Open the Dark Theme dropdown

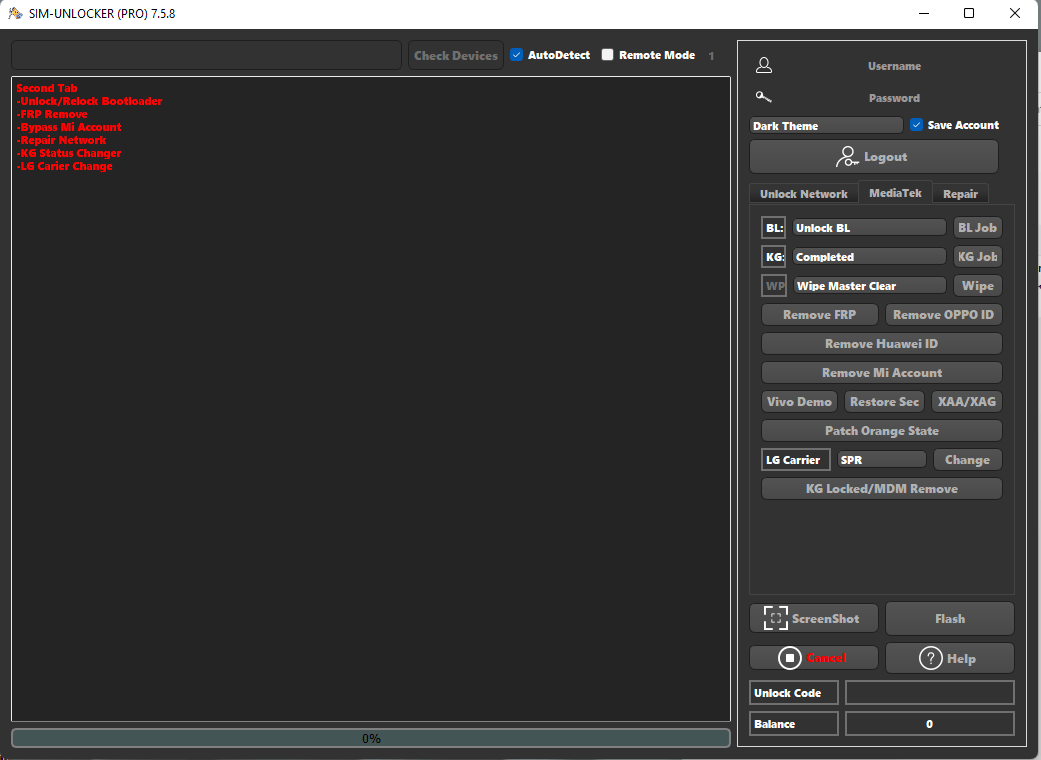tap(826, 126)
